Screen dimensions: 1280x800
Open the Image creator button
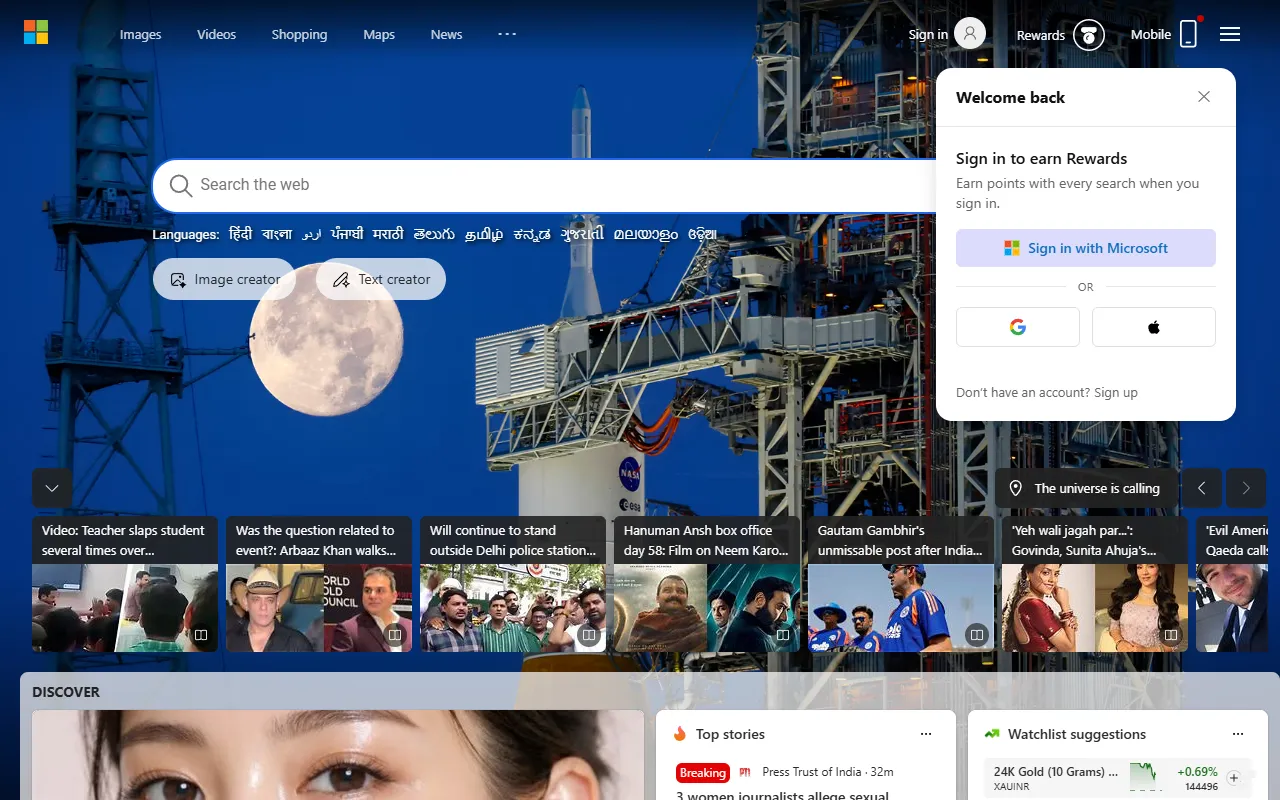(x=224, y=279)
